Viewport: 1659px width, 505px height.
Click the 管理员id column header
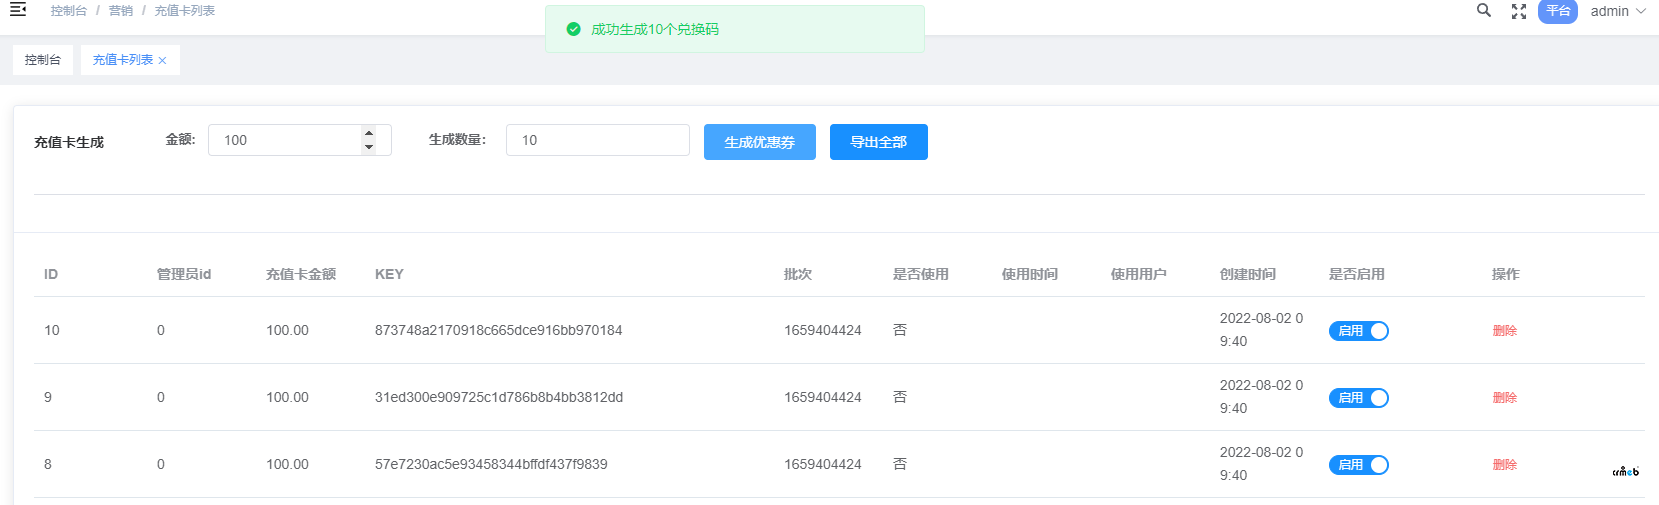point(184,274)
